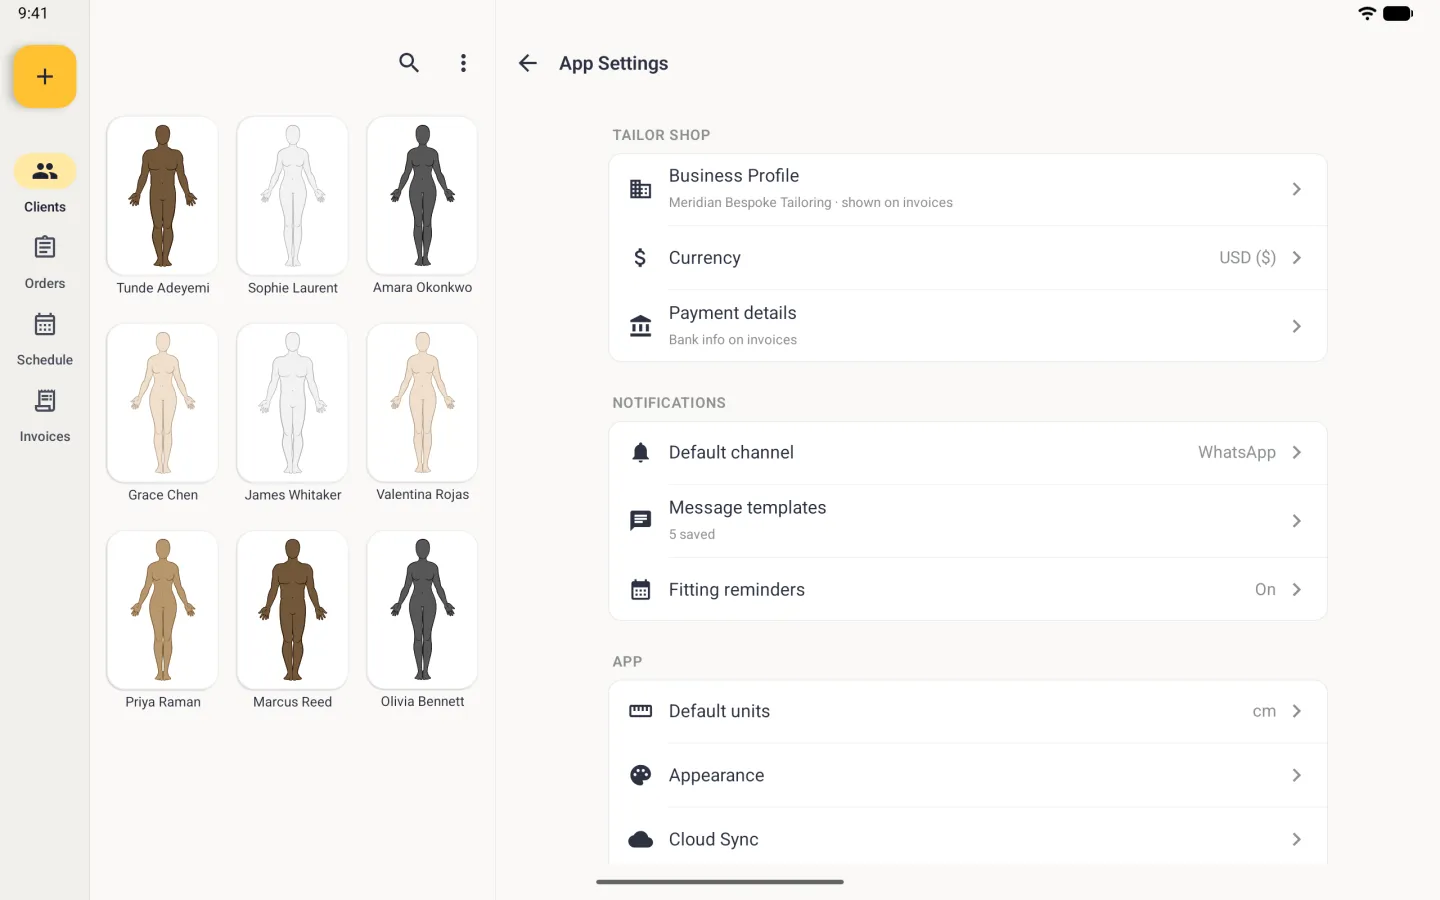Switch to the Orders tab
Viewport: 1440px width, 900px height.
tap(45, 262)
